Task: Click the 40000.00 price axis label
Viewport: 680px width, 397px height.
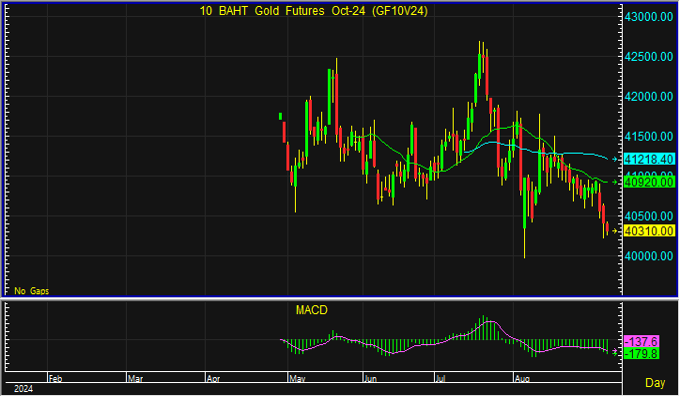Action: coord(649,256)
